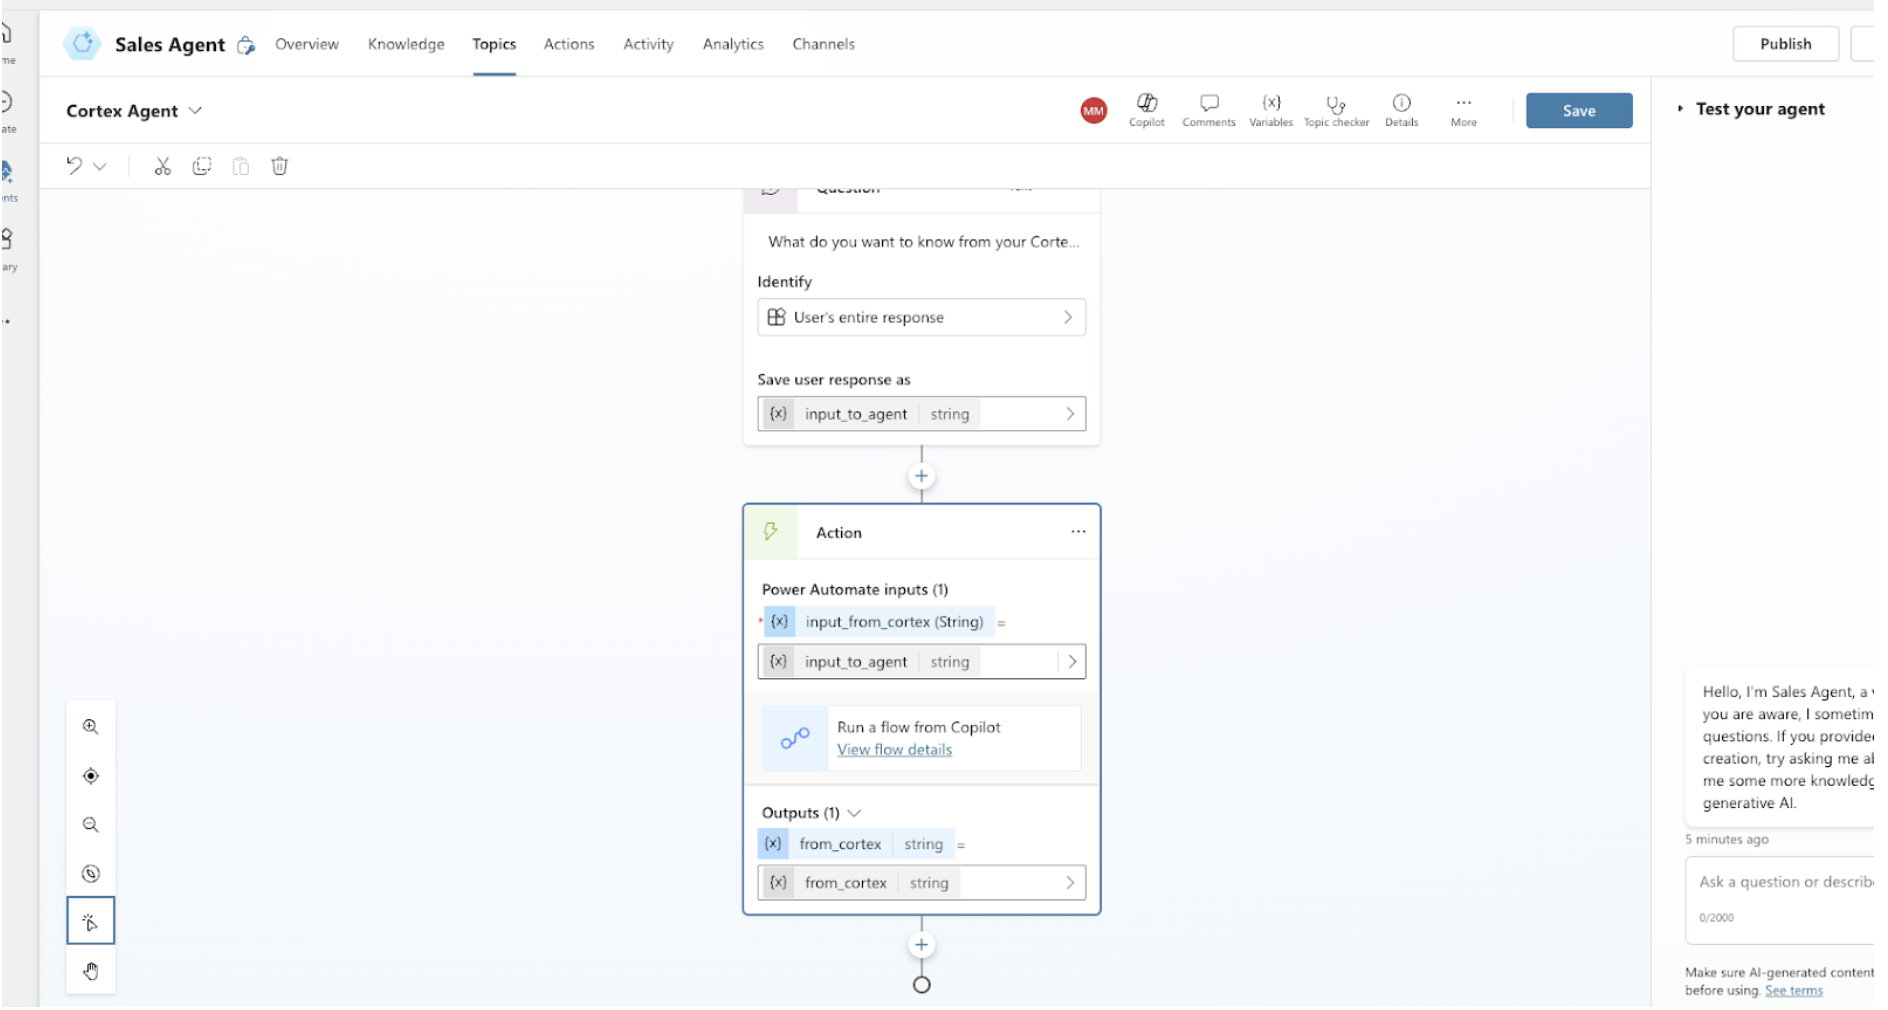
Task: Click the Sales Agent logo icon
Action: pos(82,44)
